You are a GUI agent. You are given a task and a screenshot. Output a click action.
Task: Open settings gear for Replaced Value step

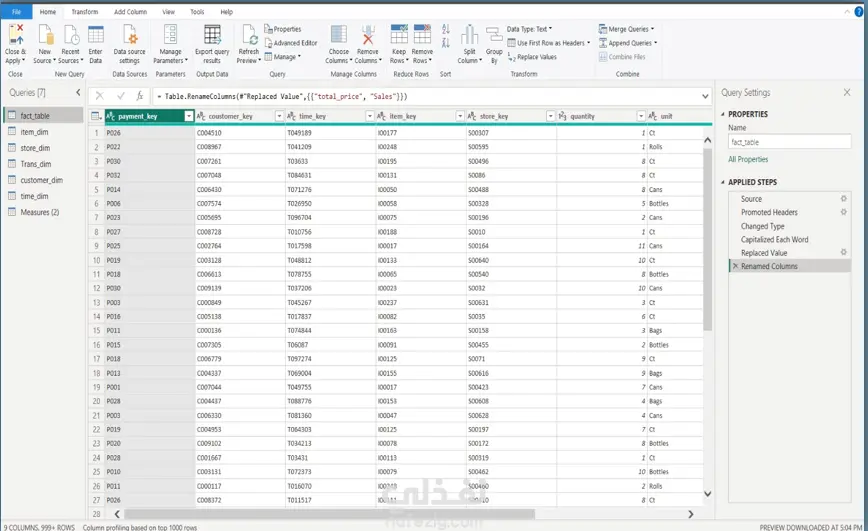tap(844, 252)
